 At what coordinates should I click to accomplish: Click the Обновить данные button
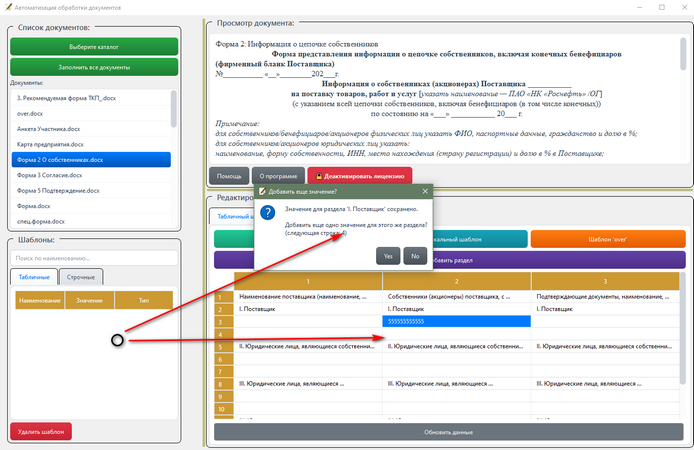[x=448, y=432]
